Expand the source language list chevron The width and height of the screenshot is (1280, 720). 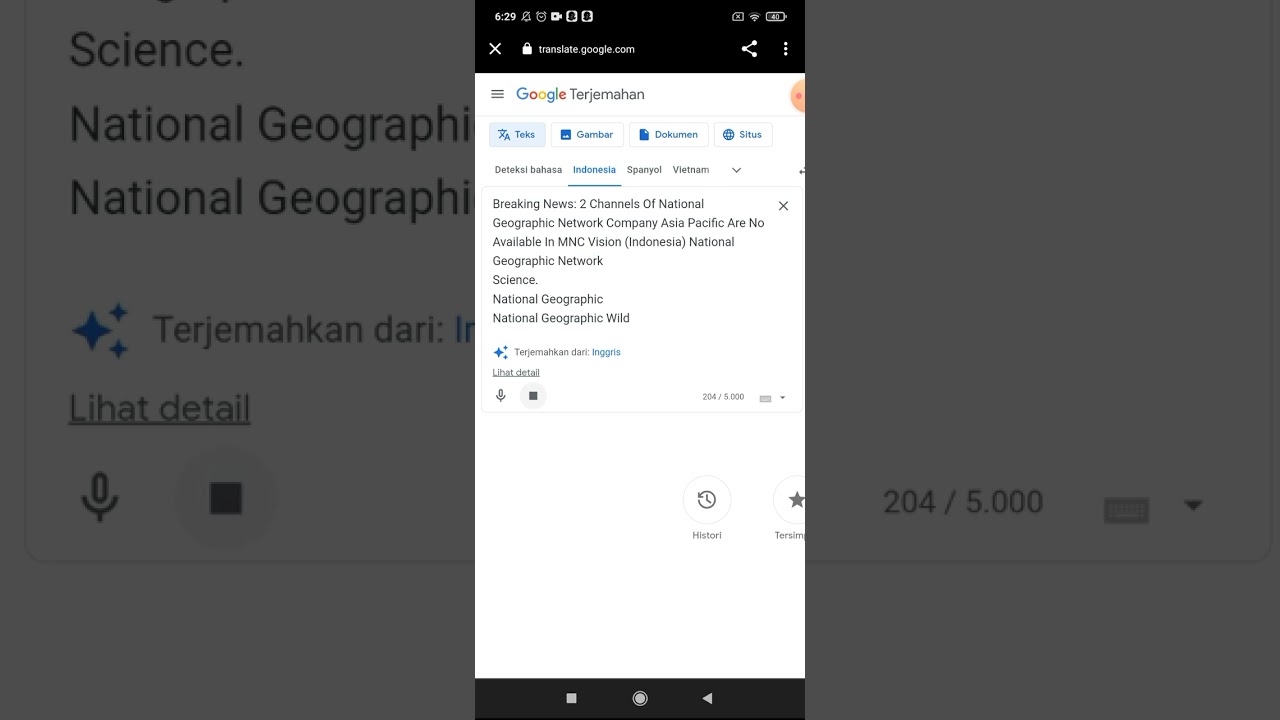(737, 170)
